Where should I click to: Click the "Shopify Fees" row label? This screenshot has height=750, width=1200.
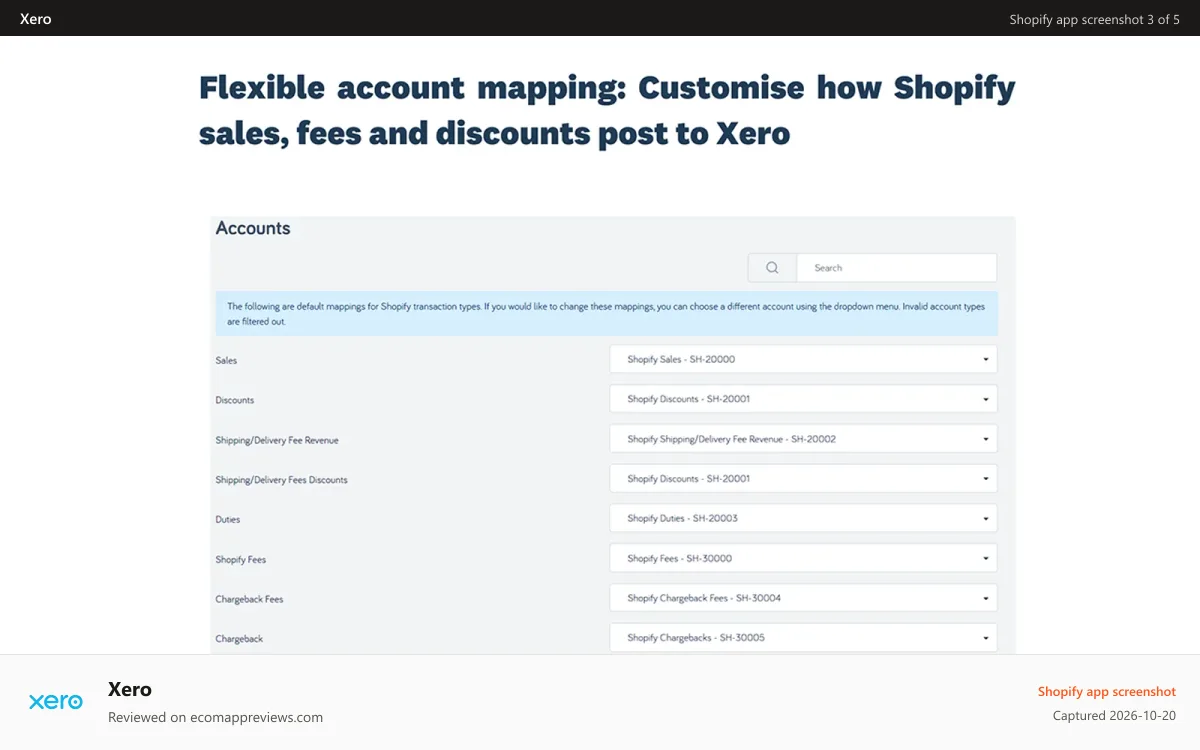click(241, 560)
